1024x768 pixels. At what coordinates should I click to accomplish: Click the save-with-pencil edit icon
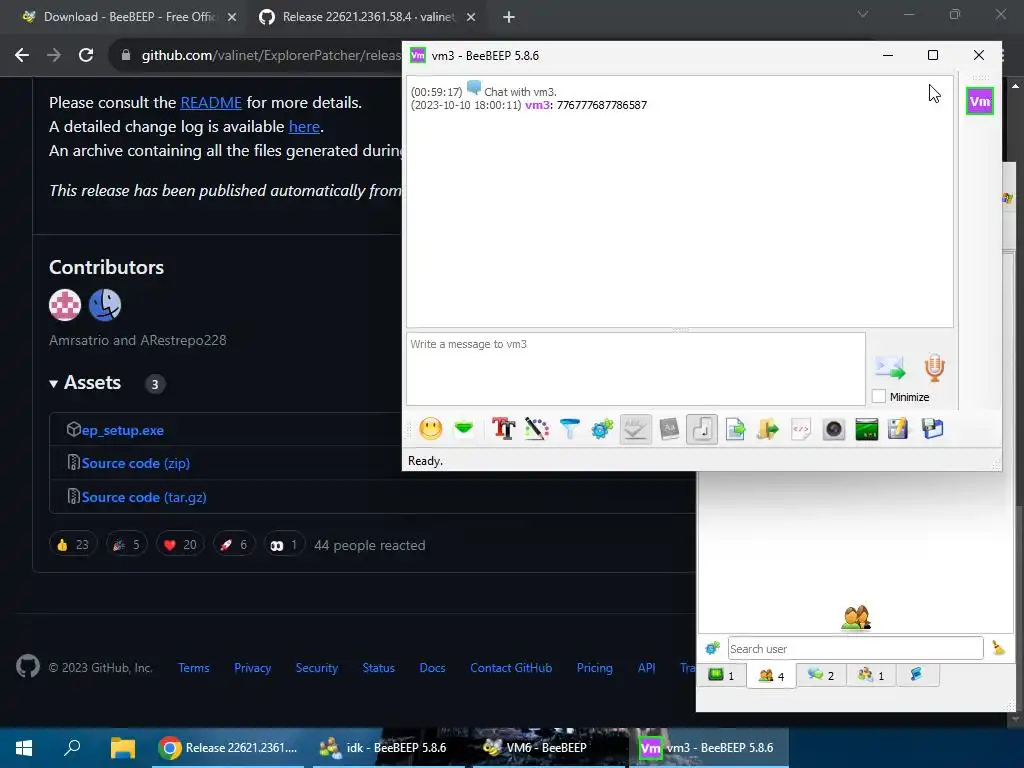click(899, 429)
